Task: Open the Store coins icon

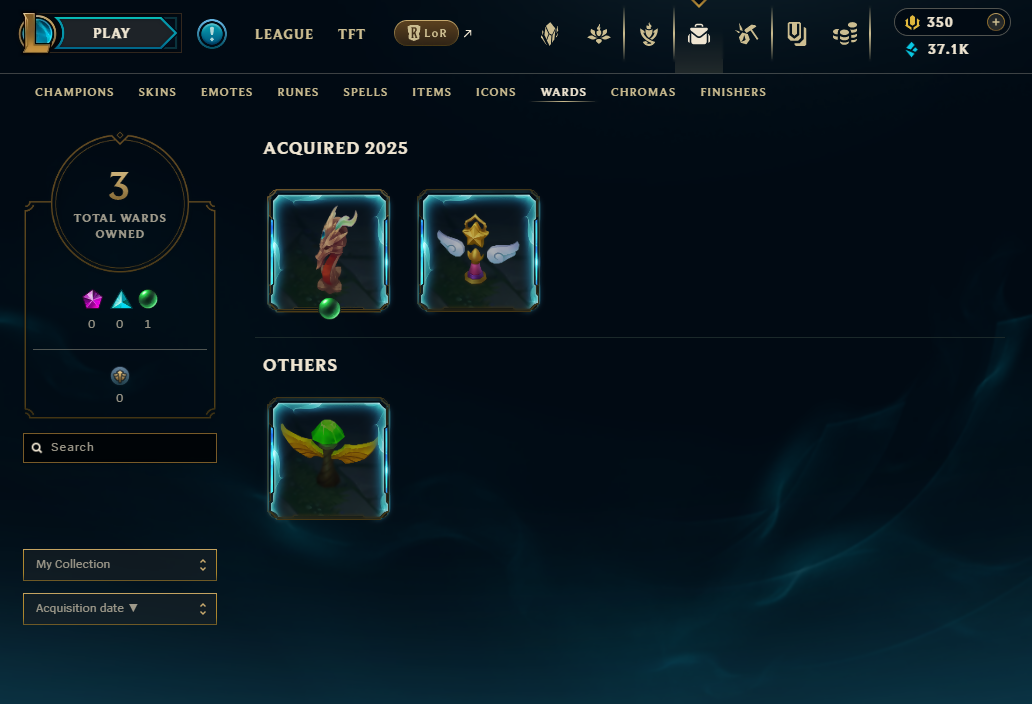Action: pyautogui.click(x=844, y=34)
